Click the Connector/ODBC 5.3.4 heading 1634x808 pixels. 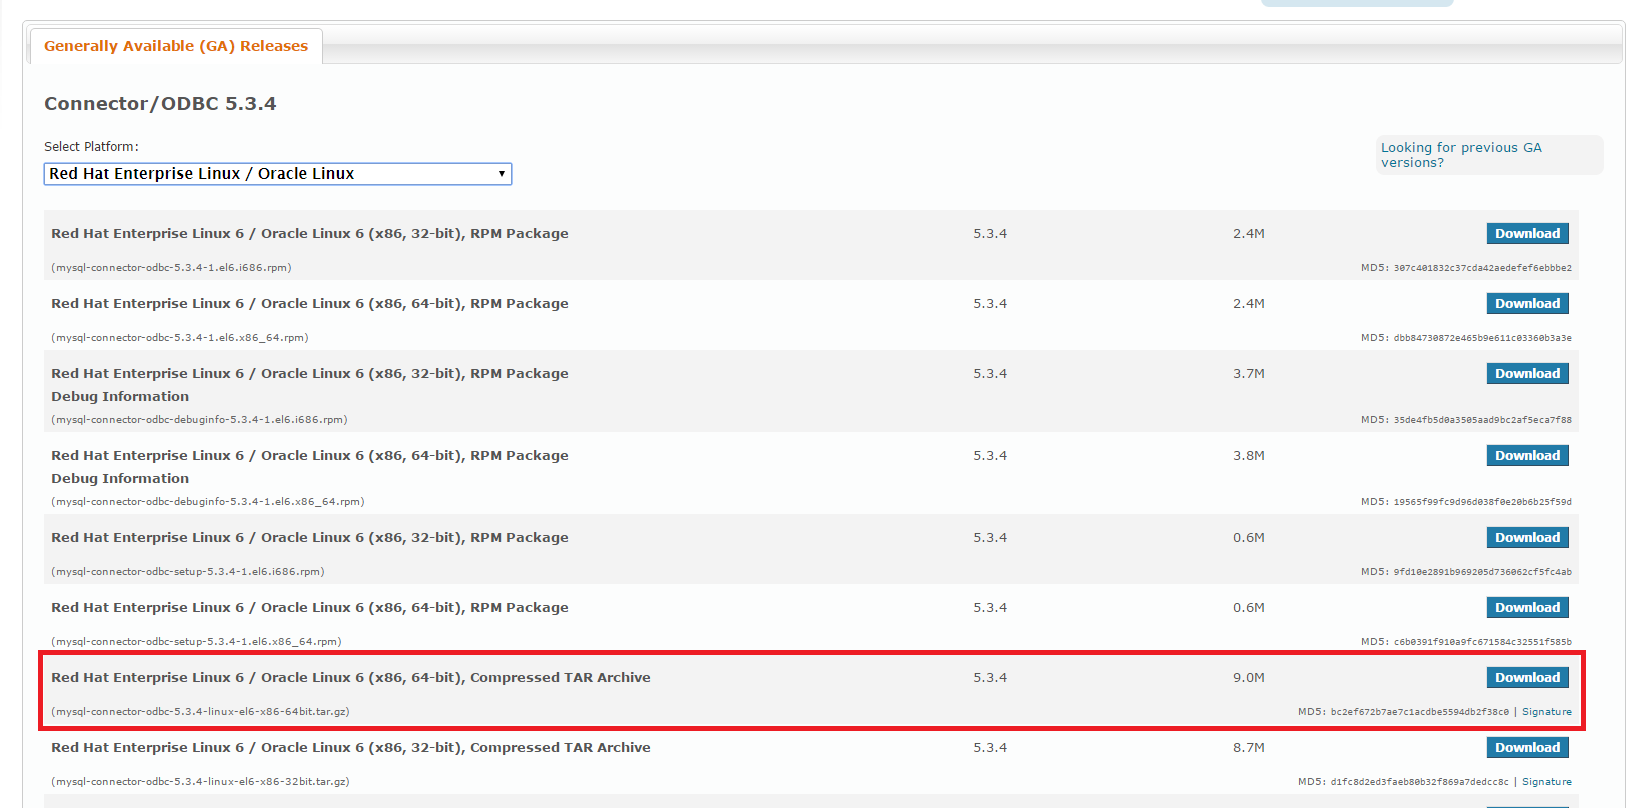click(160, 104)
